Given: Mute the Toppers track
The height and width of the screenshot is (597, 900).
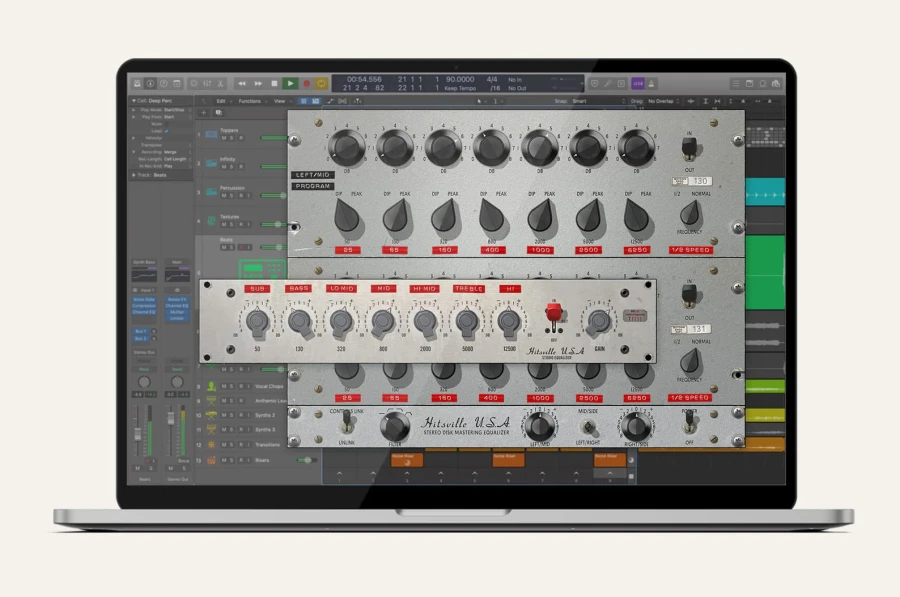Looking at the screenshot, I should click(x=224, y=138).
